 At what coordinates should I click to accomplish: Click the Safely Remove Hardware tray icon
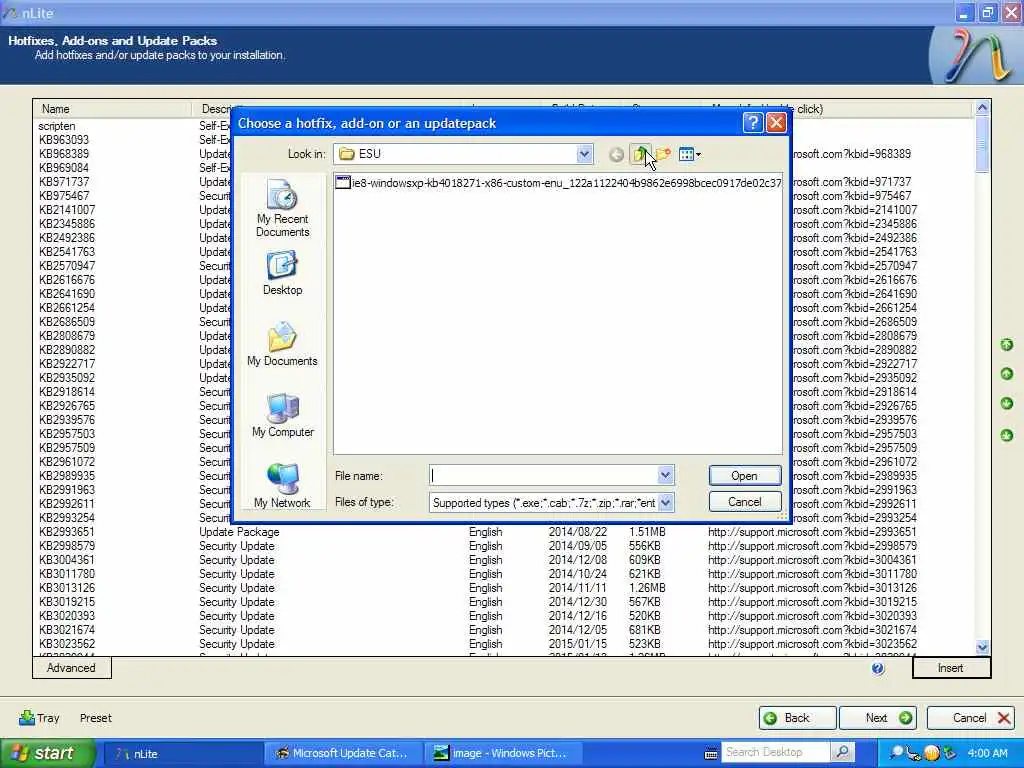[x=949, y=754]
